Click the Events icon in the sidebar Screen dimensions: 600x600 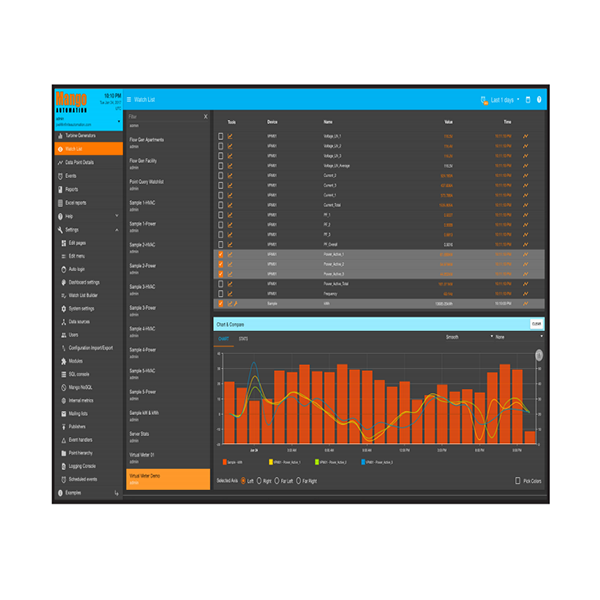(60, 176)
